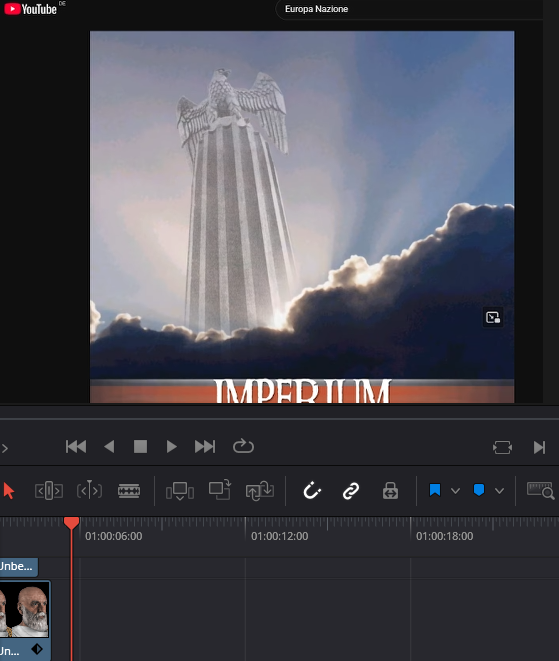The image size is (559, 661).
Task: Click the YouTube logo
Action: click(x=30, y=9)
